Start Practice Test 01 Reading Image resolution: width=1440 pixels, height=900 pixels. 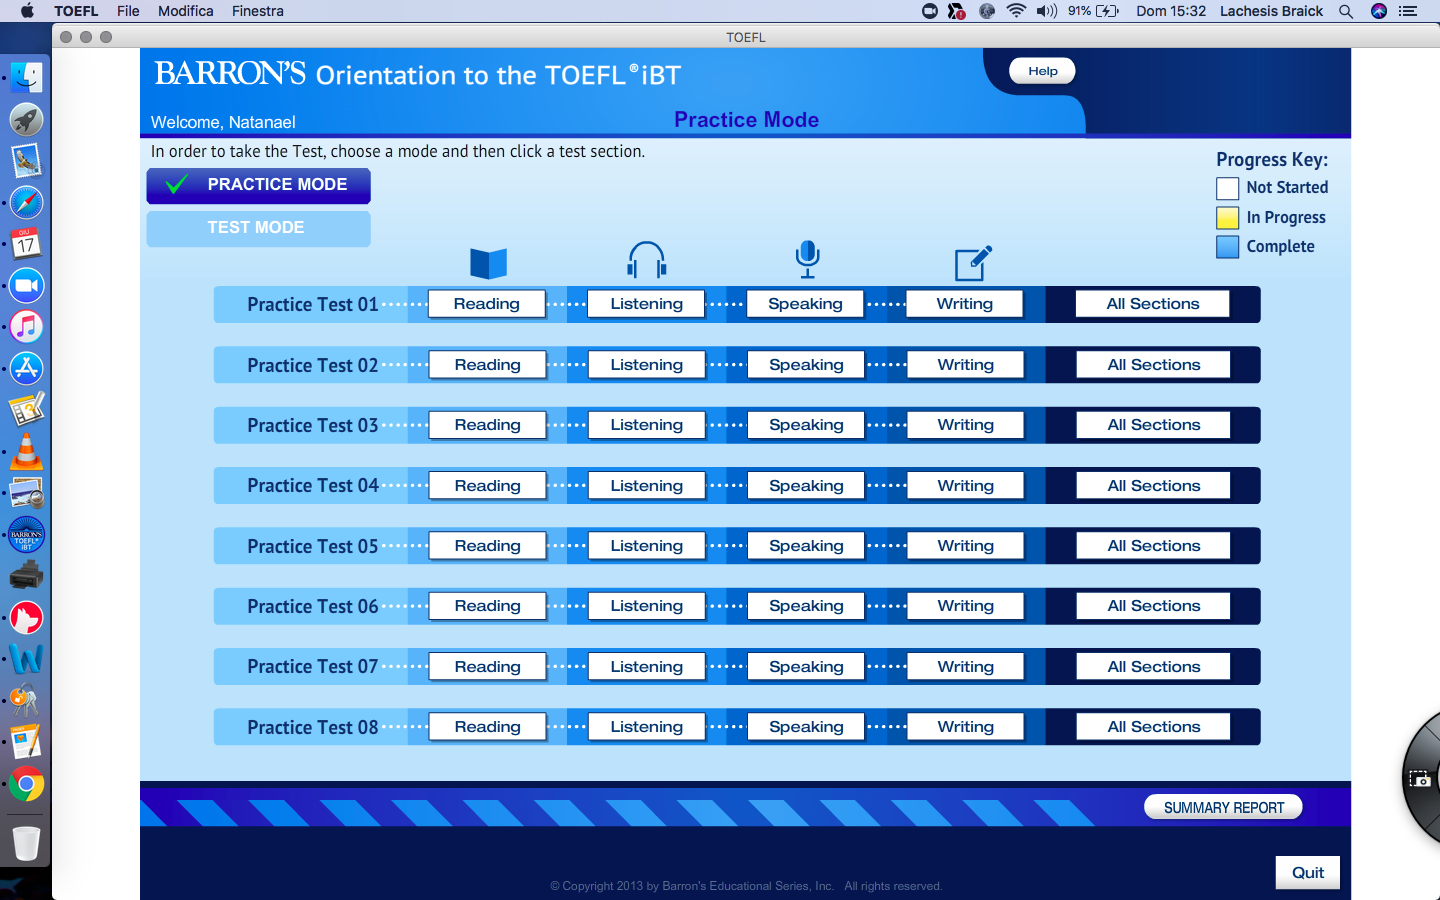487,304
